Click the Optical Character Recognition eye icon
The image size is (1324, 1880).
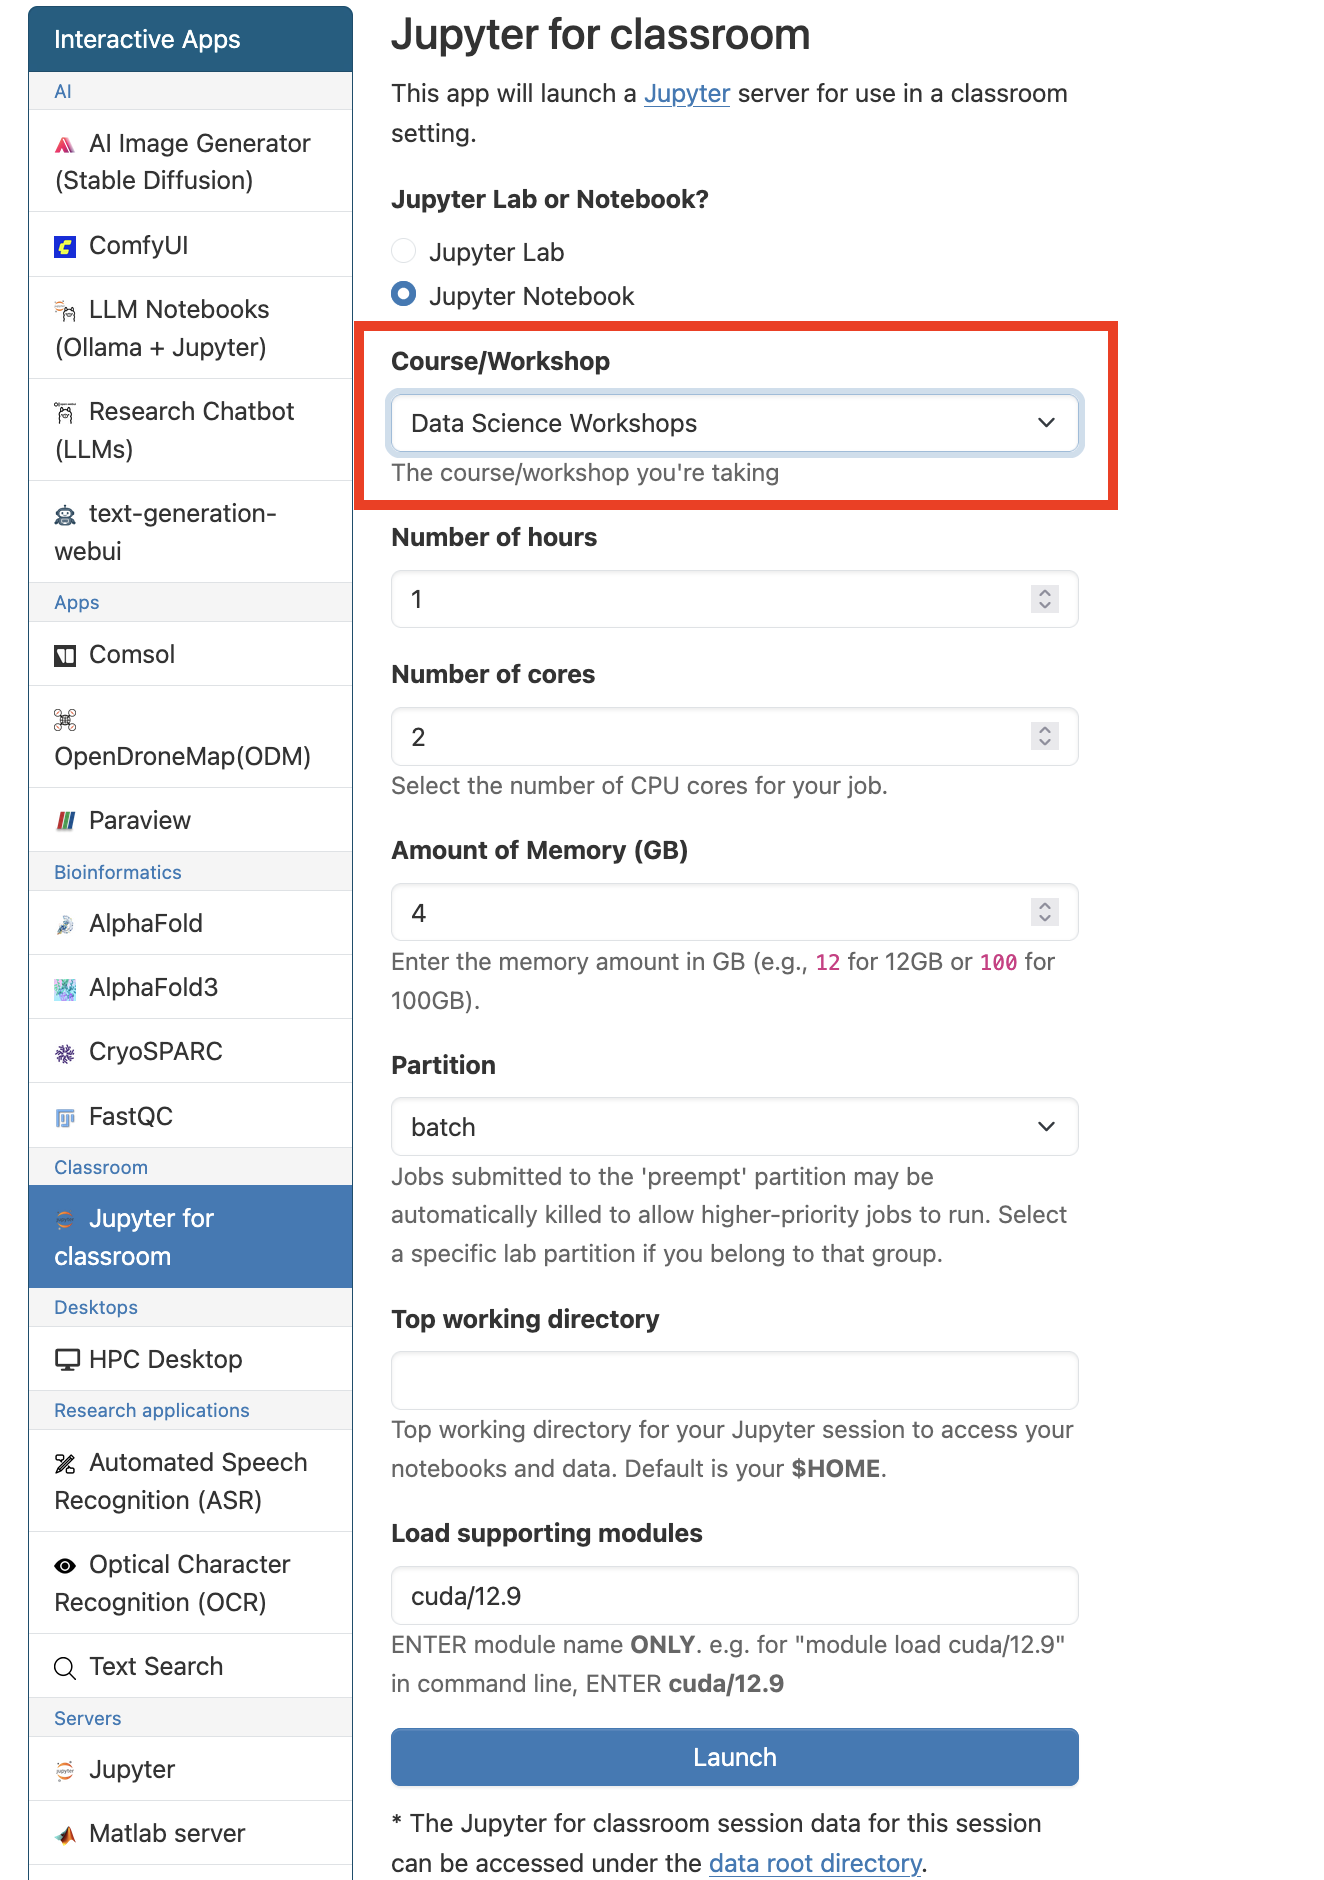pos(65,1566)
